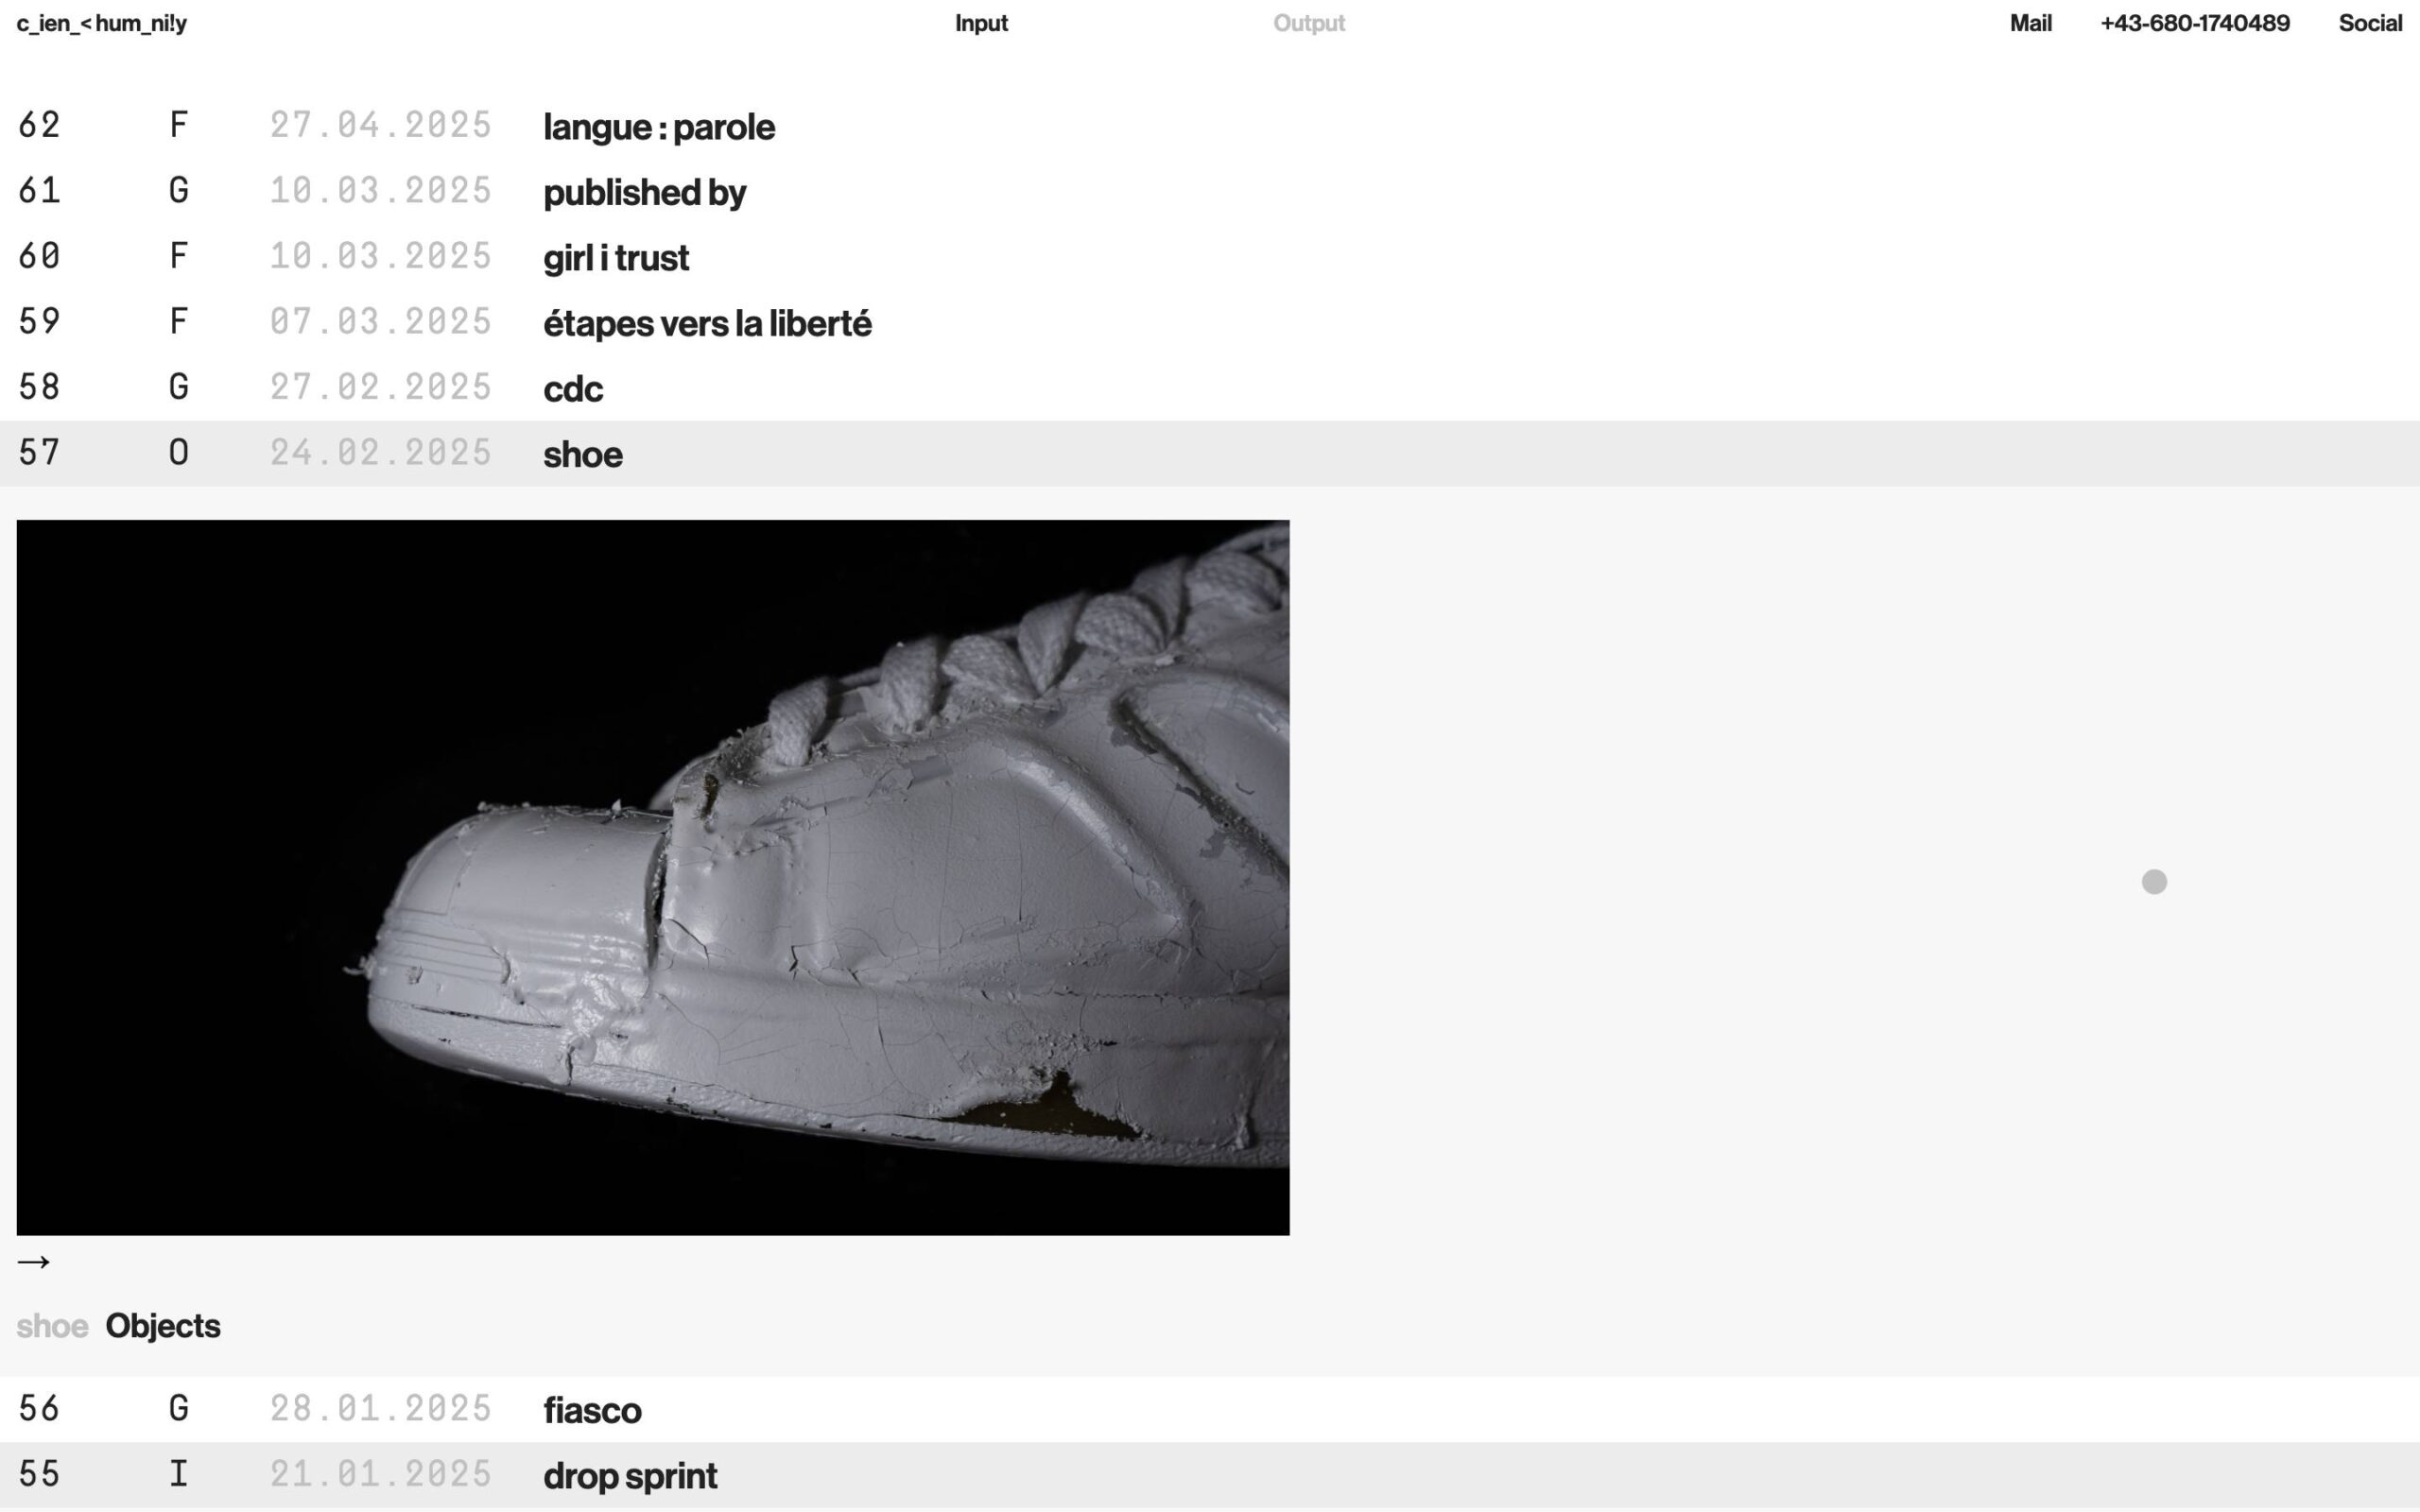This screenshot has height=1512, width=2420.
Task: Expand entry étapes vers la liberté
Action: pyautogui.click(x=706, y=324)
